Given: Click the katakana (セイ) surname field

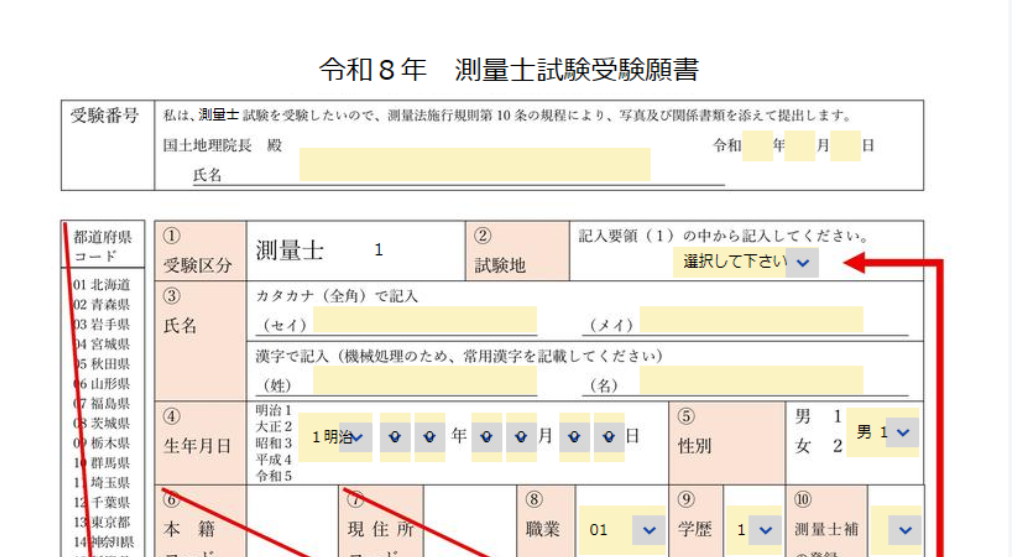Looking at the screenshot, I should click(x=424, y=322).
